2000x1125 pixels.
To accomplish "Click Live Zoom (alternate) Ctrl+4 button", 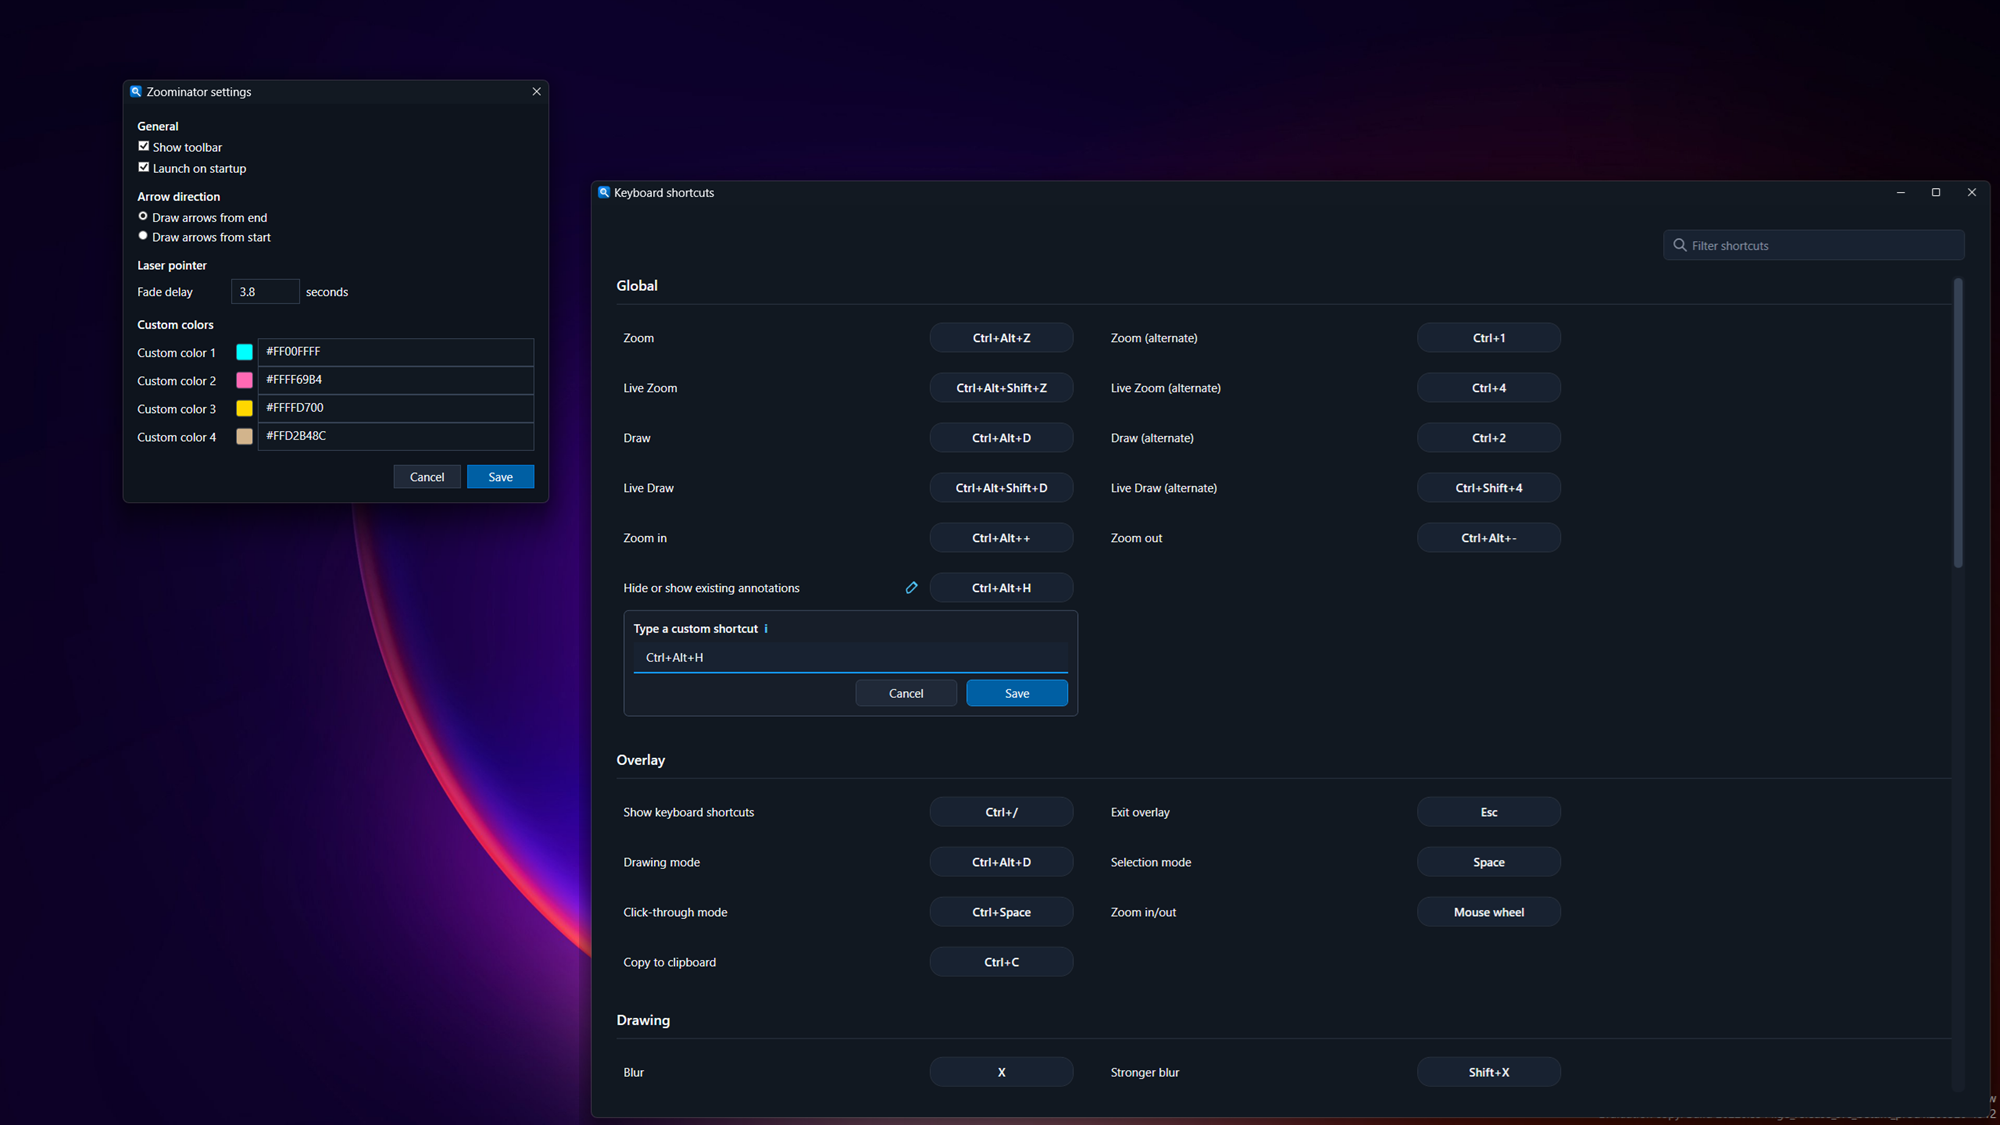I will tap(1489, 388).
